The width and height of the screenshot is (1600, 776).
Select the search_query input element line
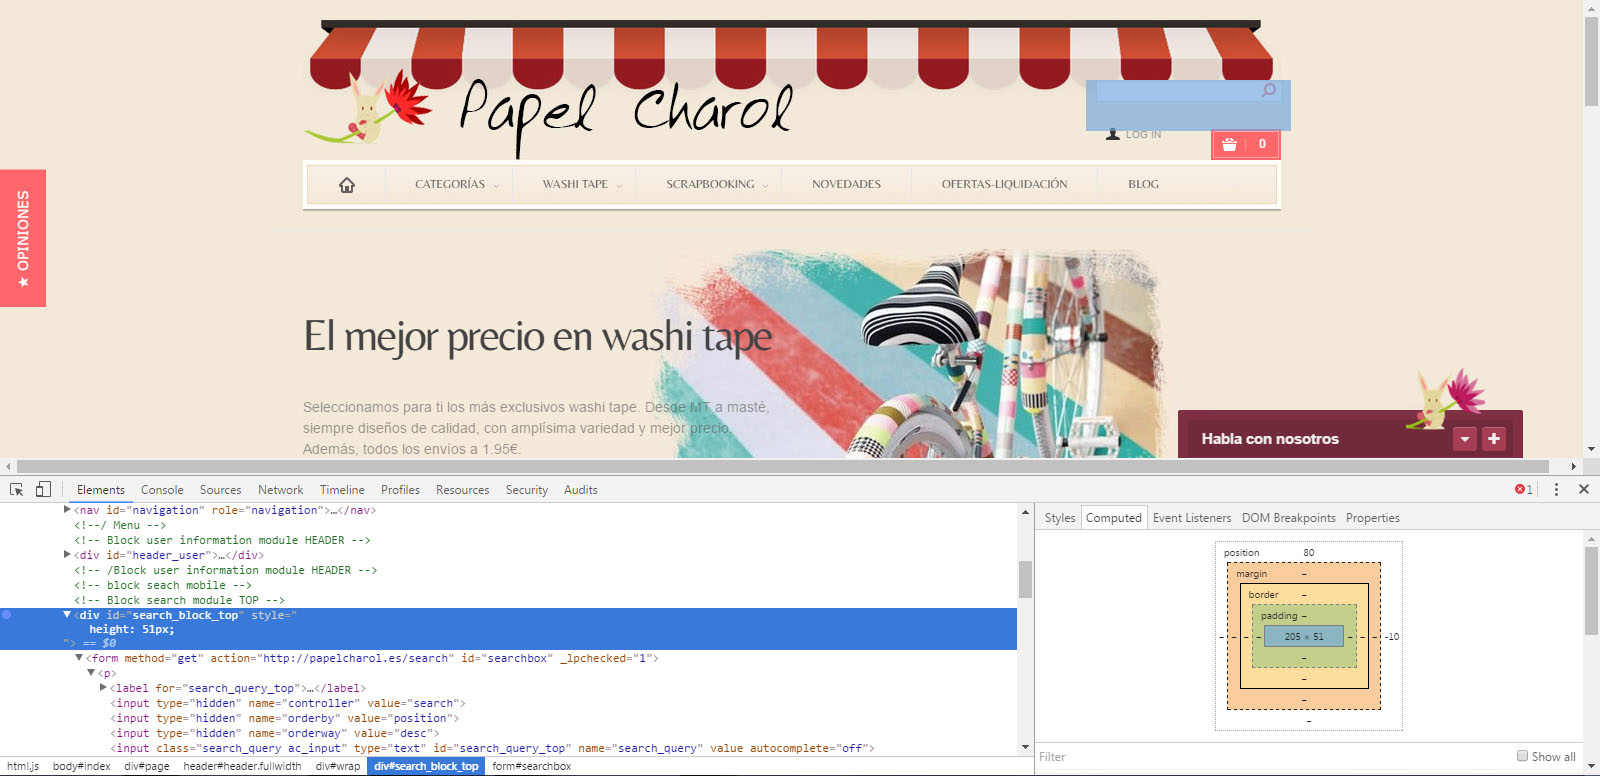492,748
